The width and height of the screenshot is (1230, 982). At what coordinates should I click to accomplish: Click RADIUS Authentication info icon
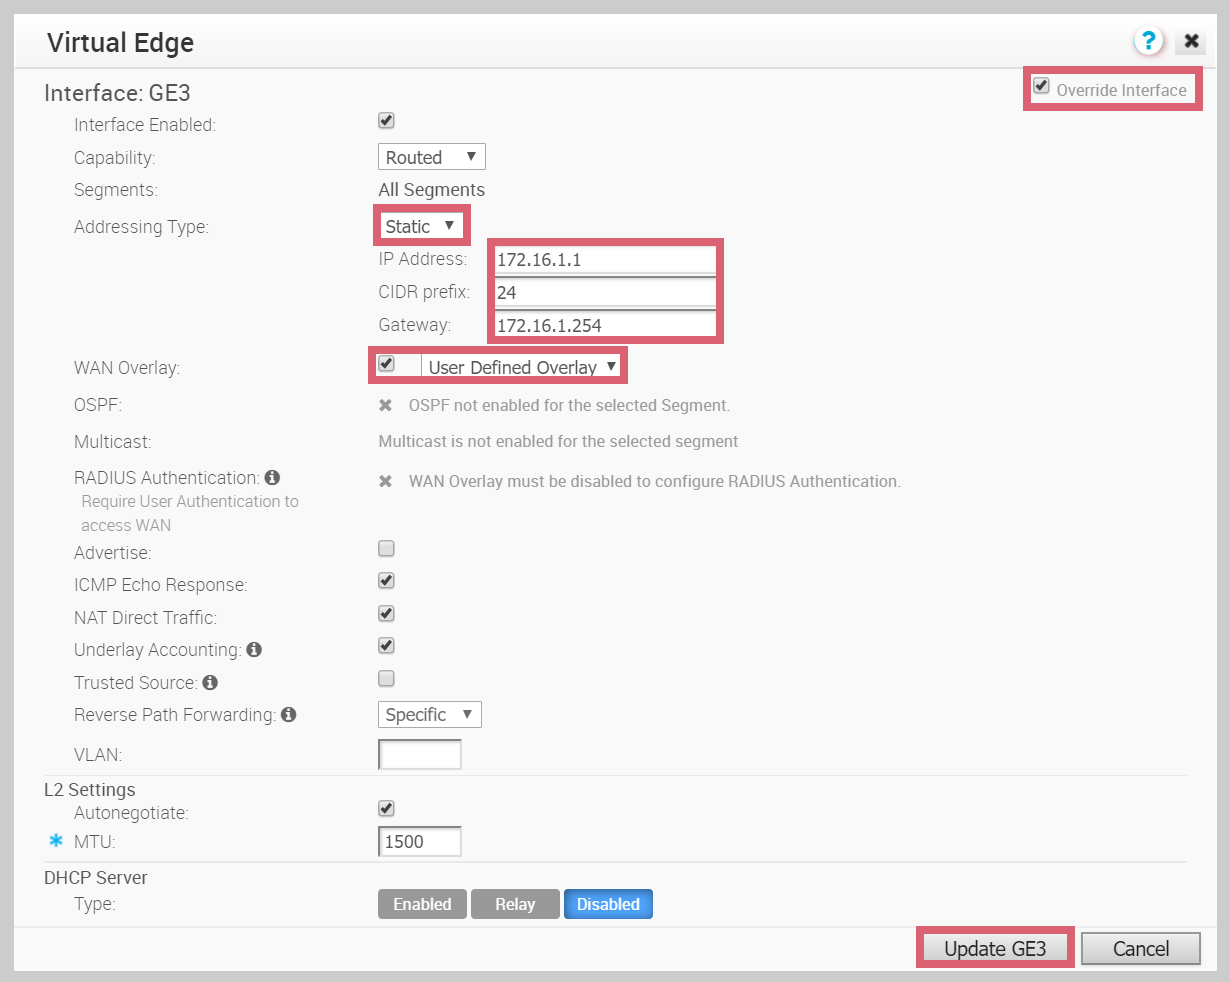tap(272, 478)
